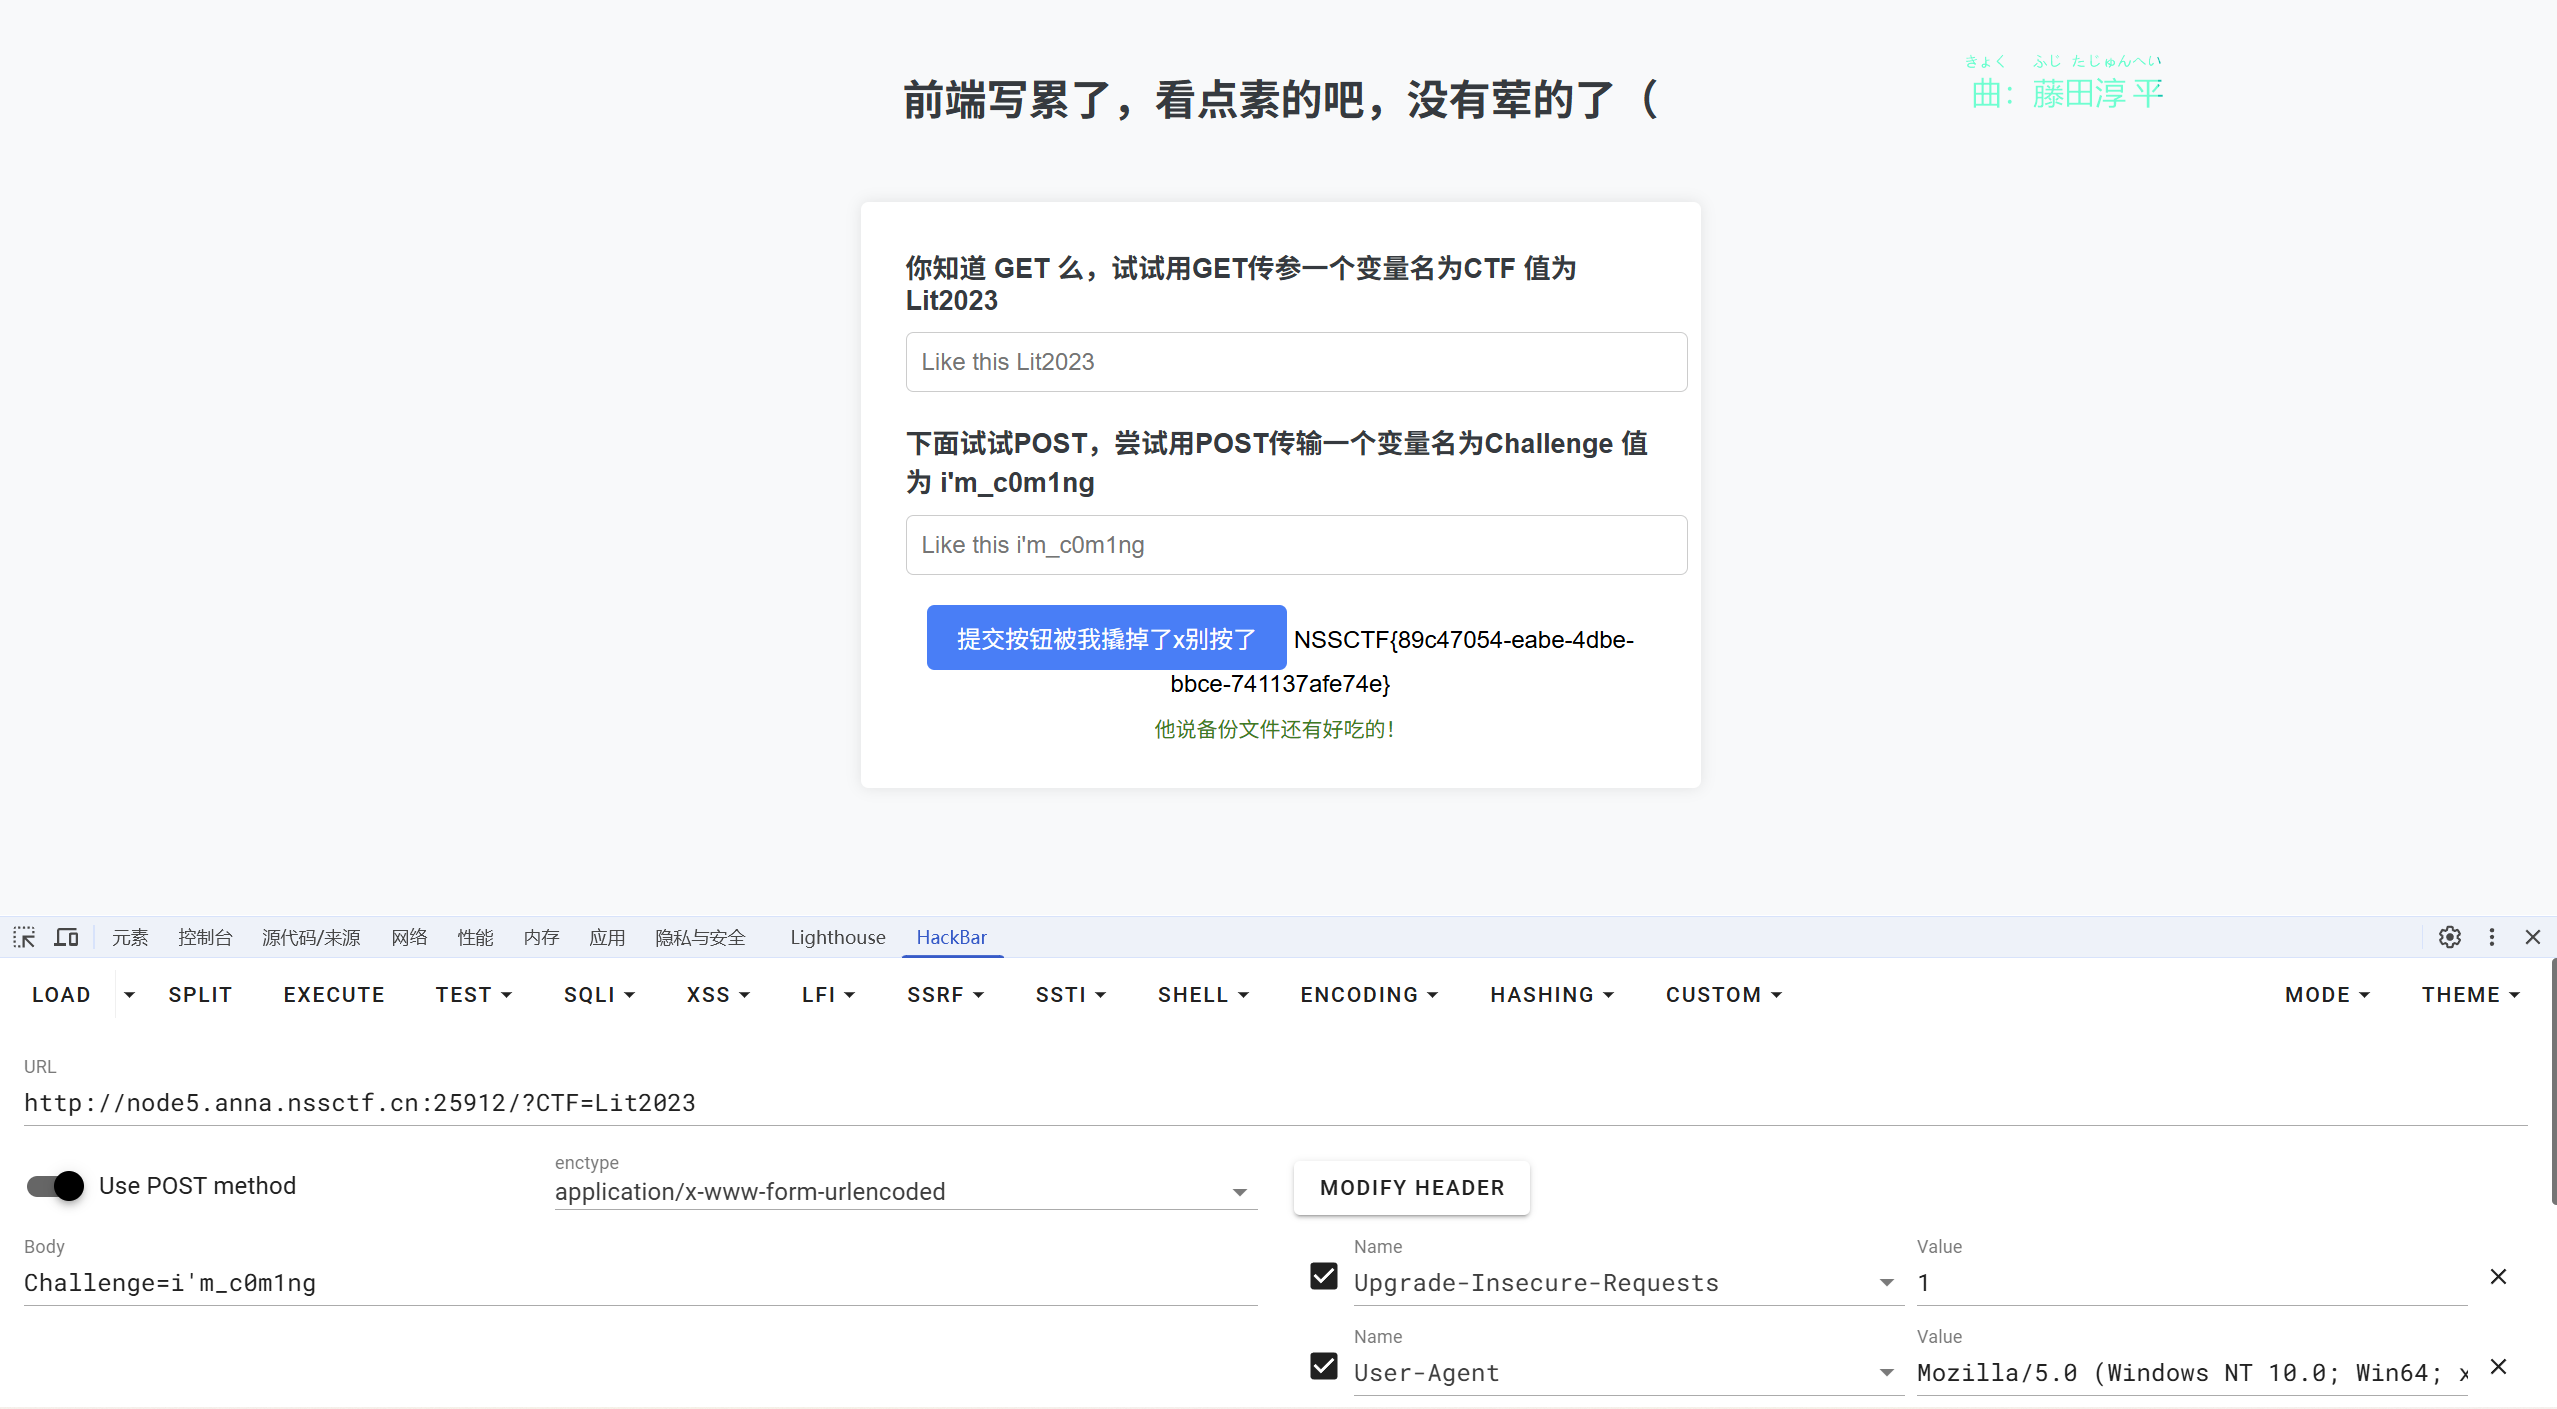Remove the Upgrade-Insecure-Requests header row

tap(2497, 1276)
